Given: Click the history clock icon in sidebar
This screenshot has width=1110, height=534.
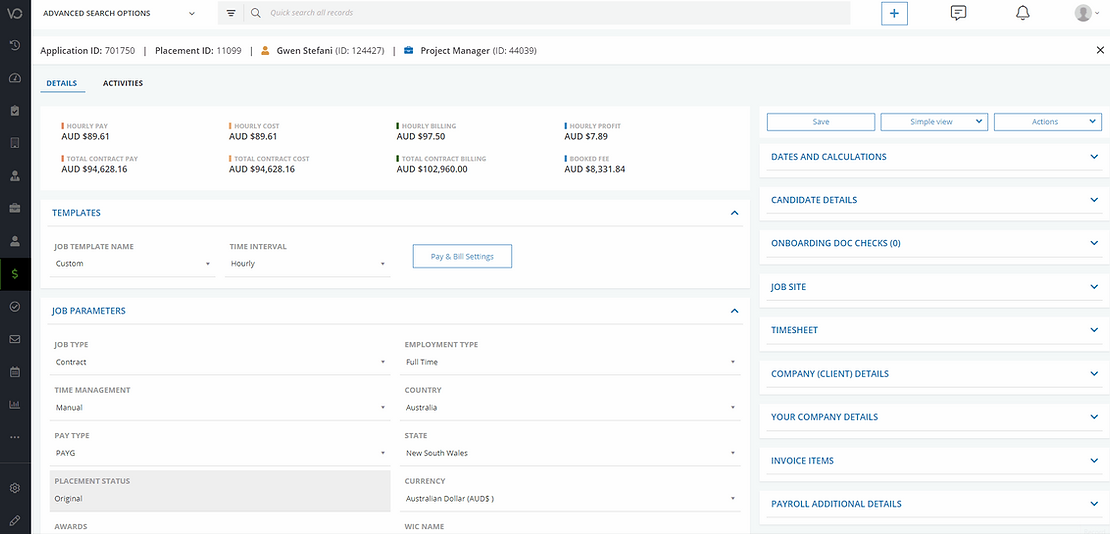Looking at the screenshot, I should pos(15,45).
